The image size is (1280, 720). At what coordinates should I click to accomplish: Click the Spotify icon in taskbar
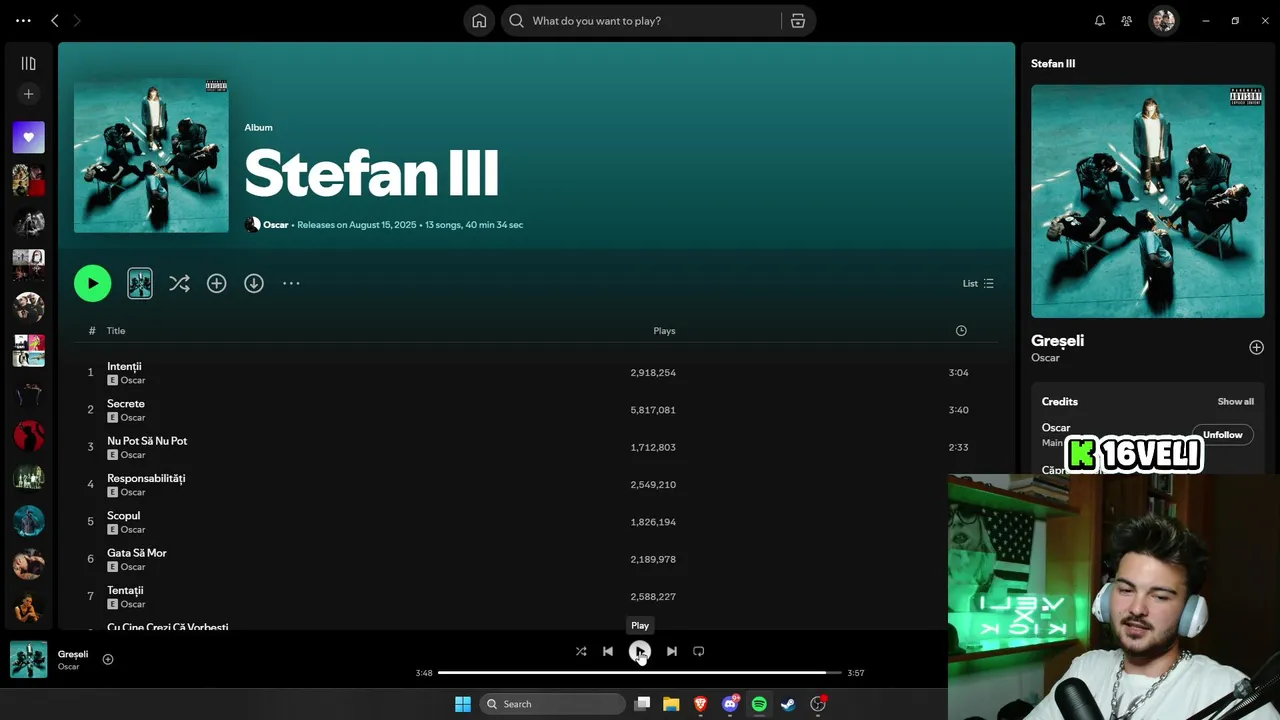tap(759, 704)
